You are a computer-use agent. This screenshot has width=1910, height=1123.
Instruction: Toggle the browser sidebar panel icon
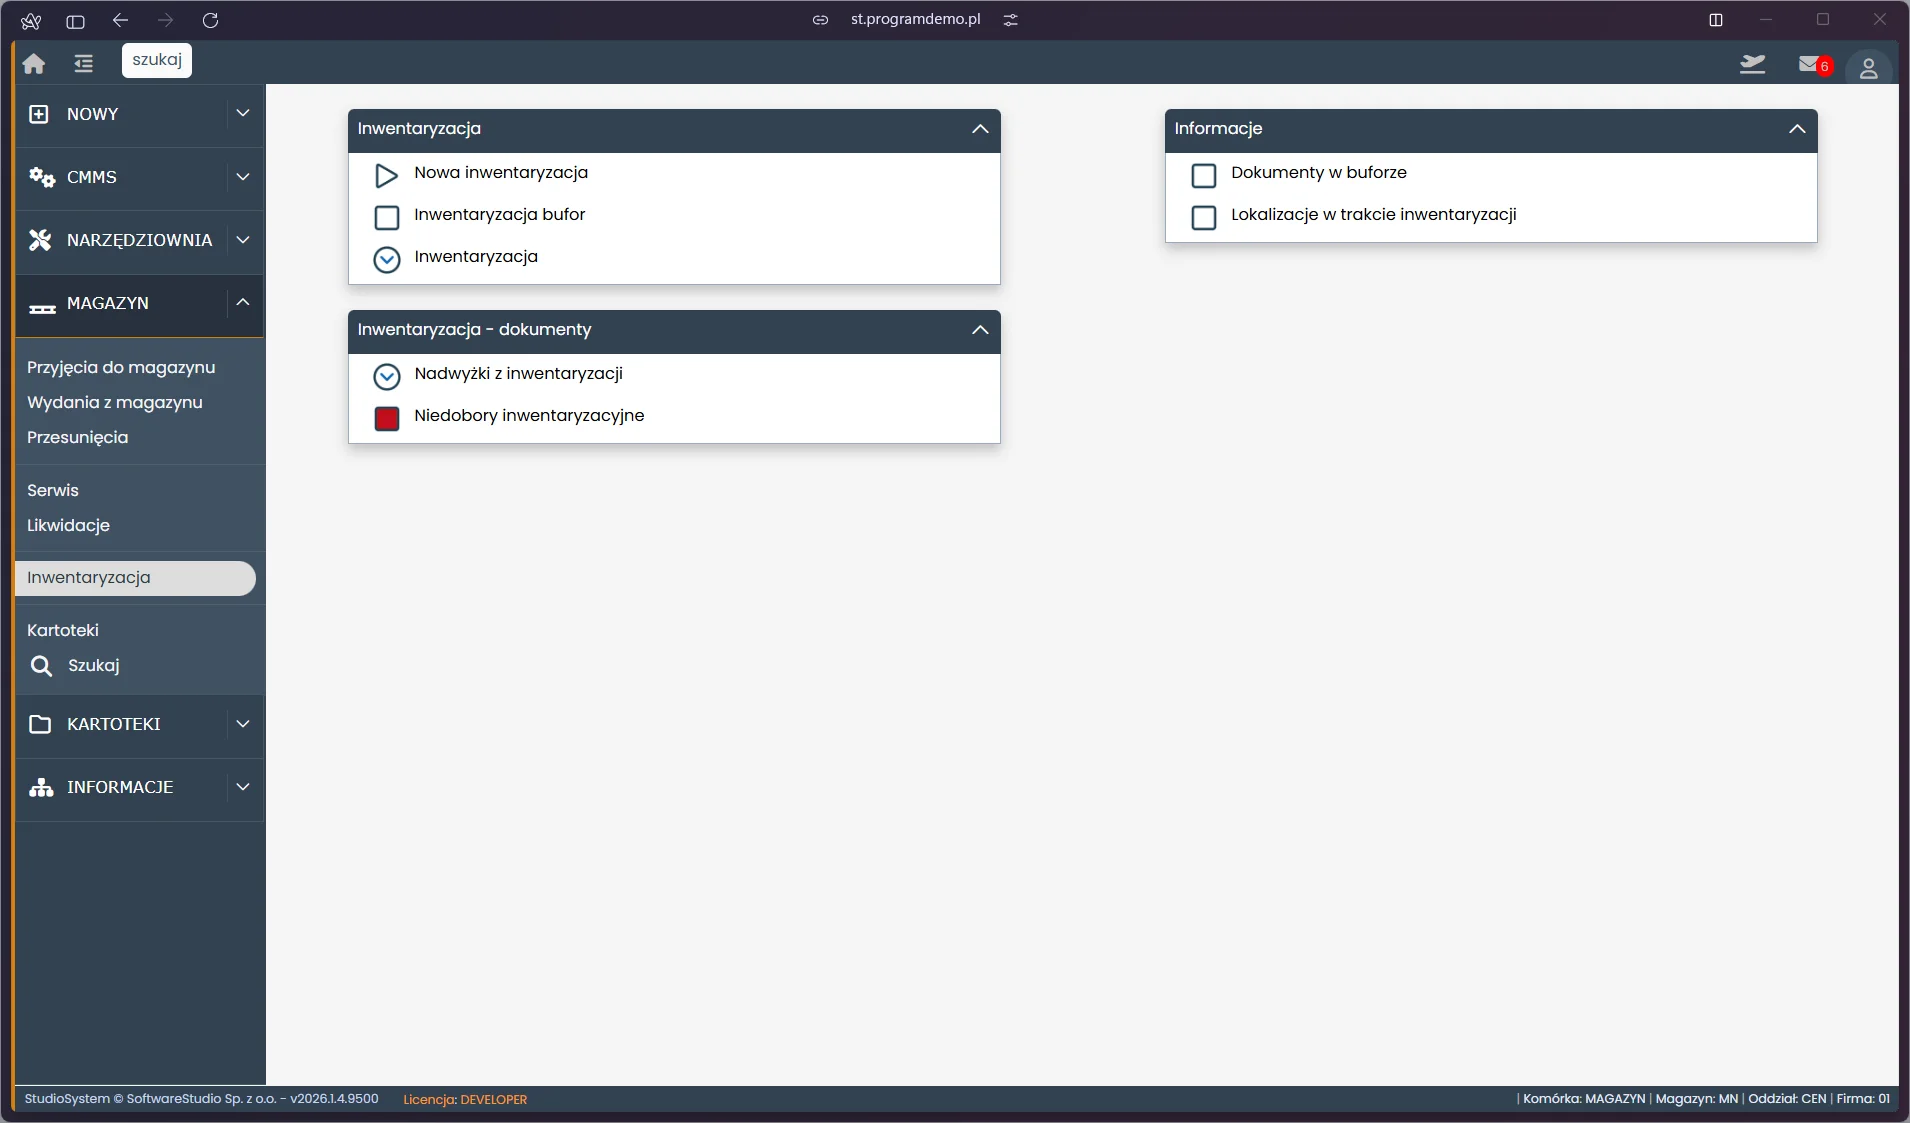pos(75,21)
